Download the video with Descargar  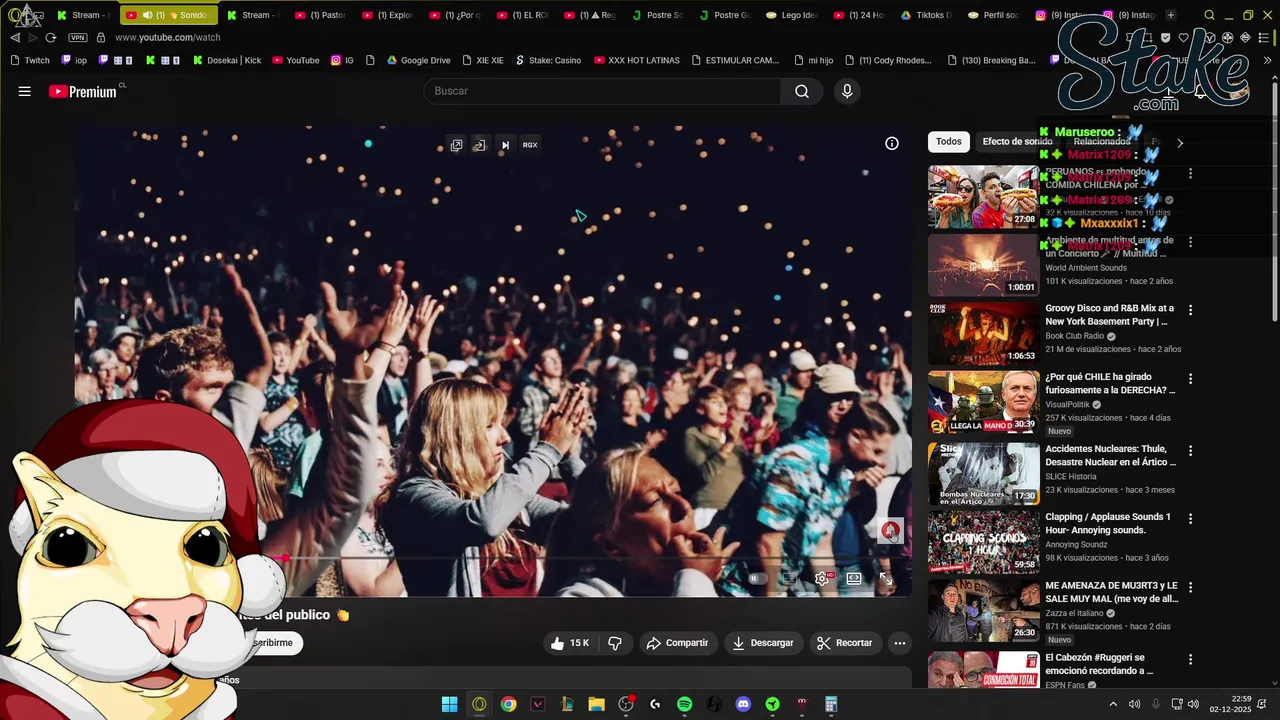pyautogui.click(x=763, y=643)
